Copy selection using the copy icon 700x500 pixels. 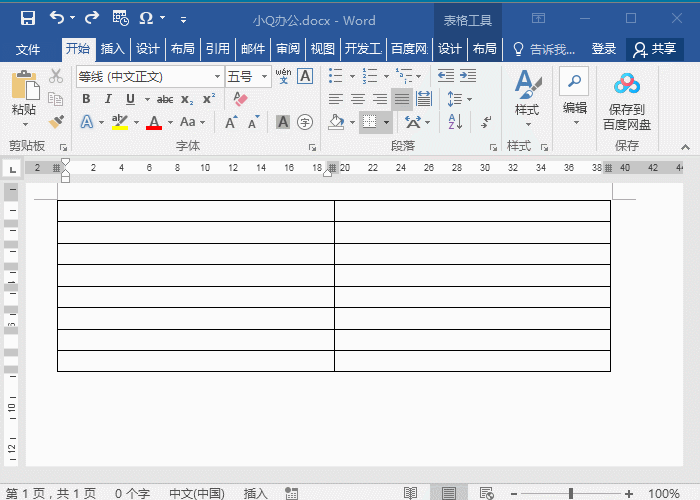point(56,99)
